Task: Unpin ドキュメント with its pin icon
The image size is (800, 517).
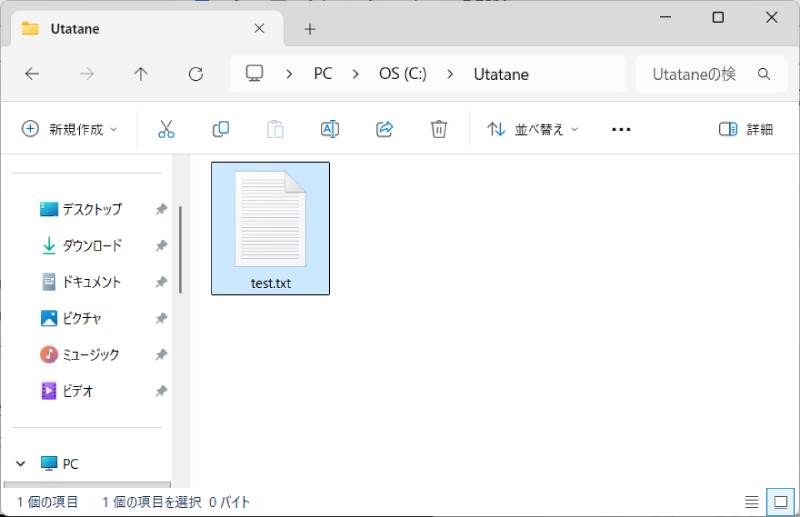Action: (x=161, y=282)
